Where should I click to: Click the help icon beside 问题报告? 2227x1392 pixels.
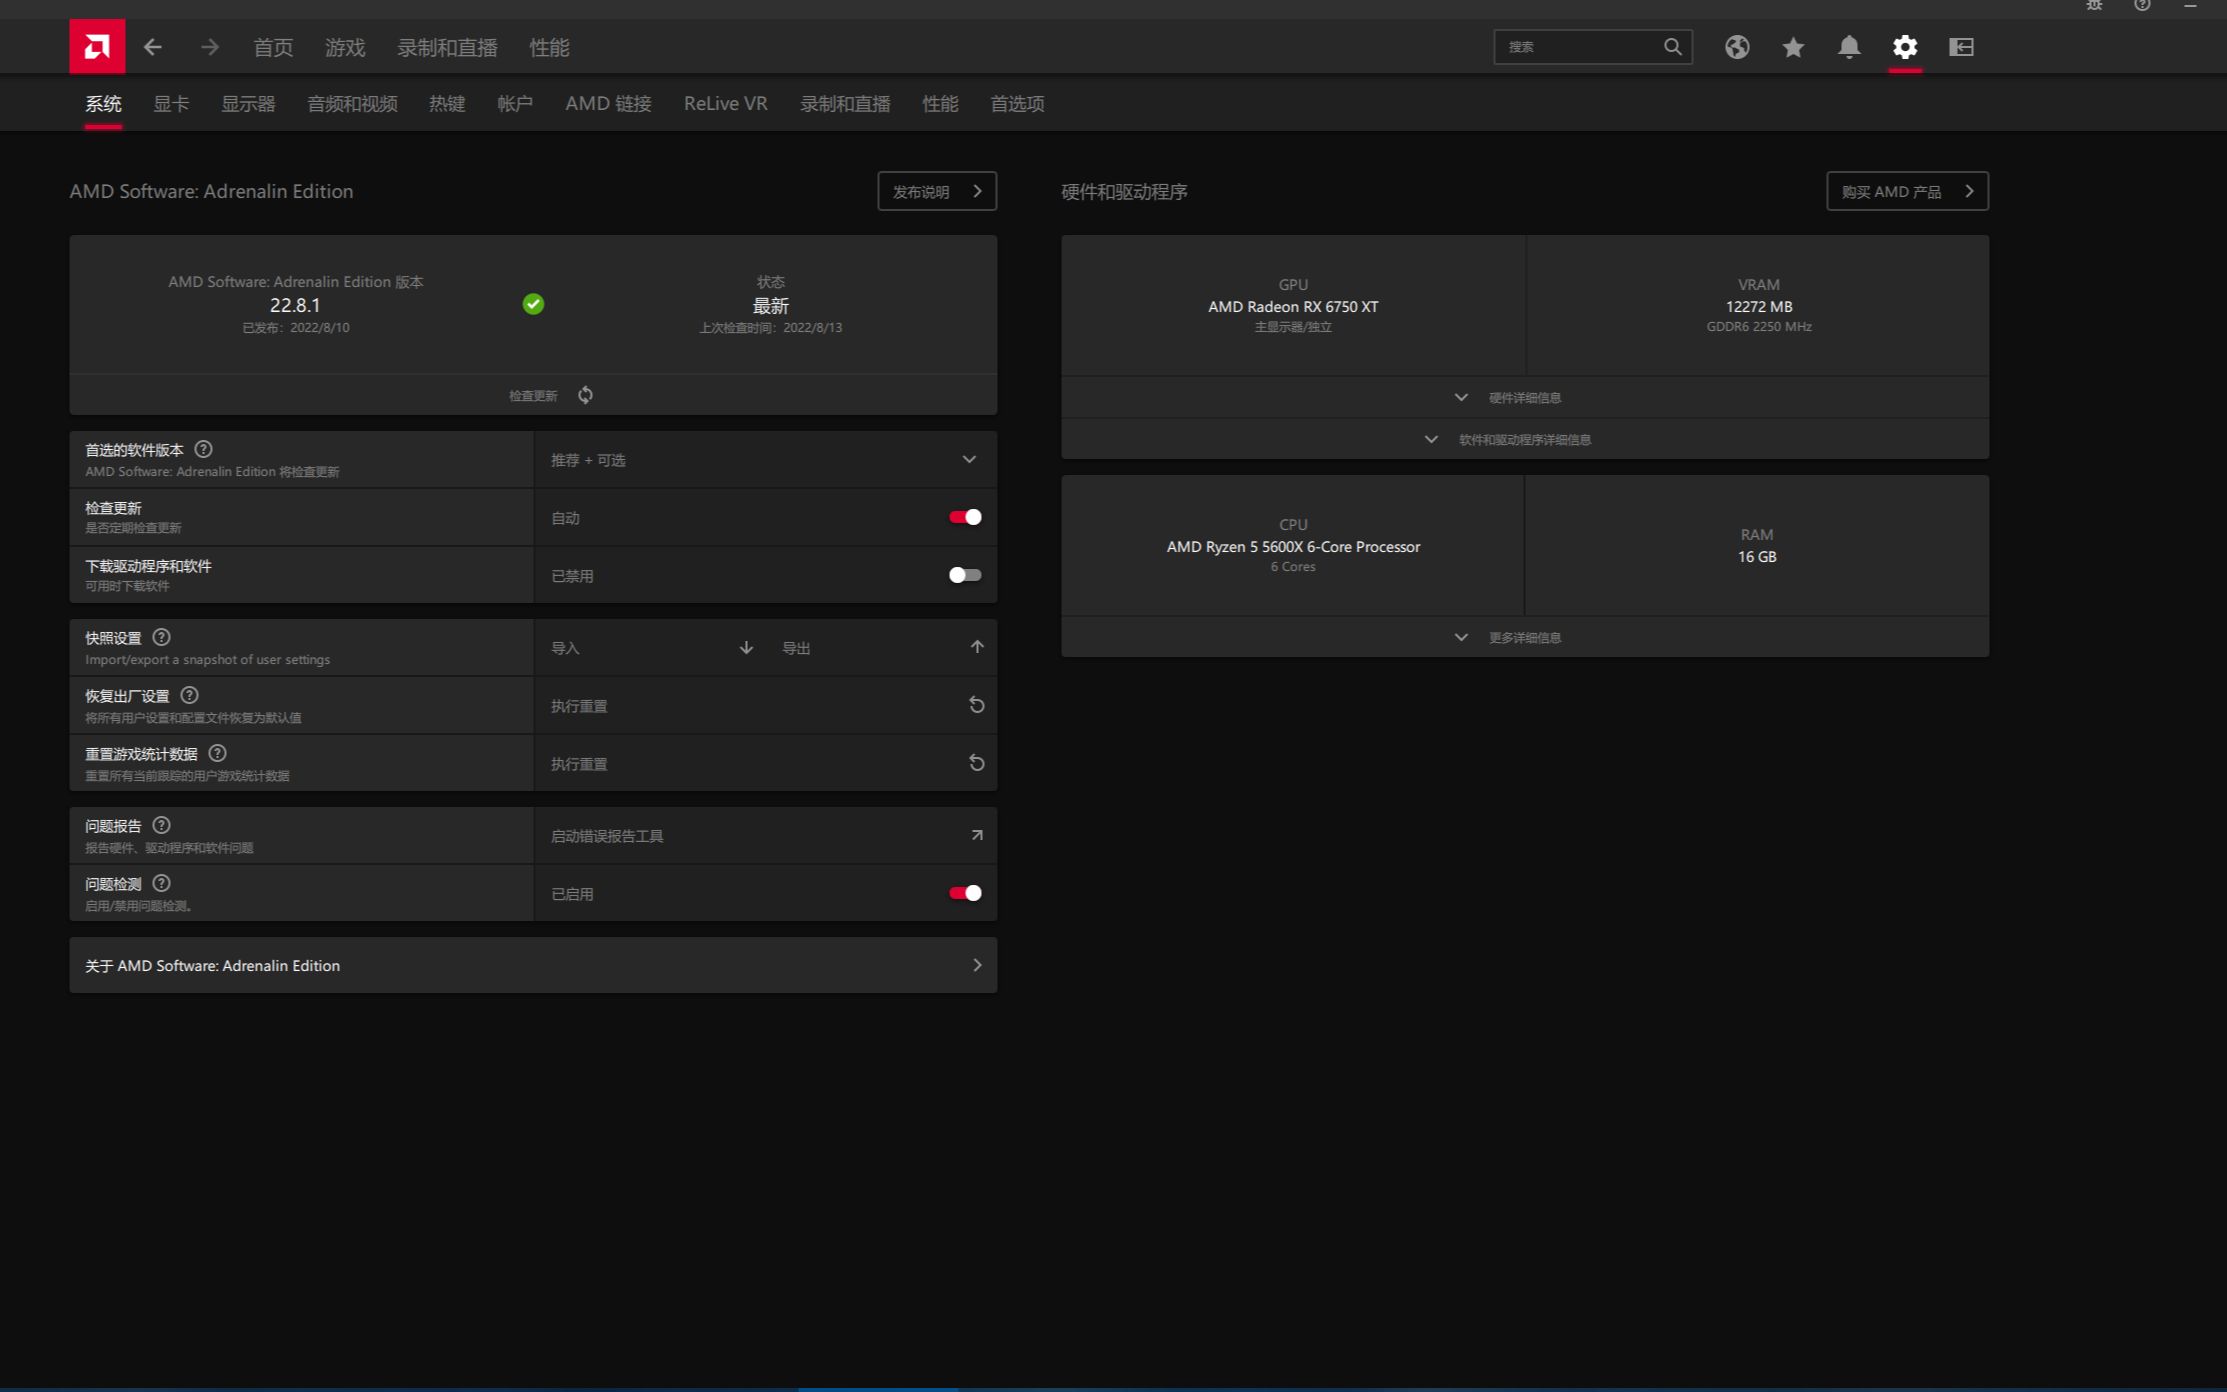(x=161, y=825)
